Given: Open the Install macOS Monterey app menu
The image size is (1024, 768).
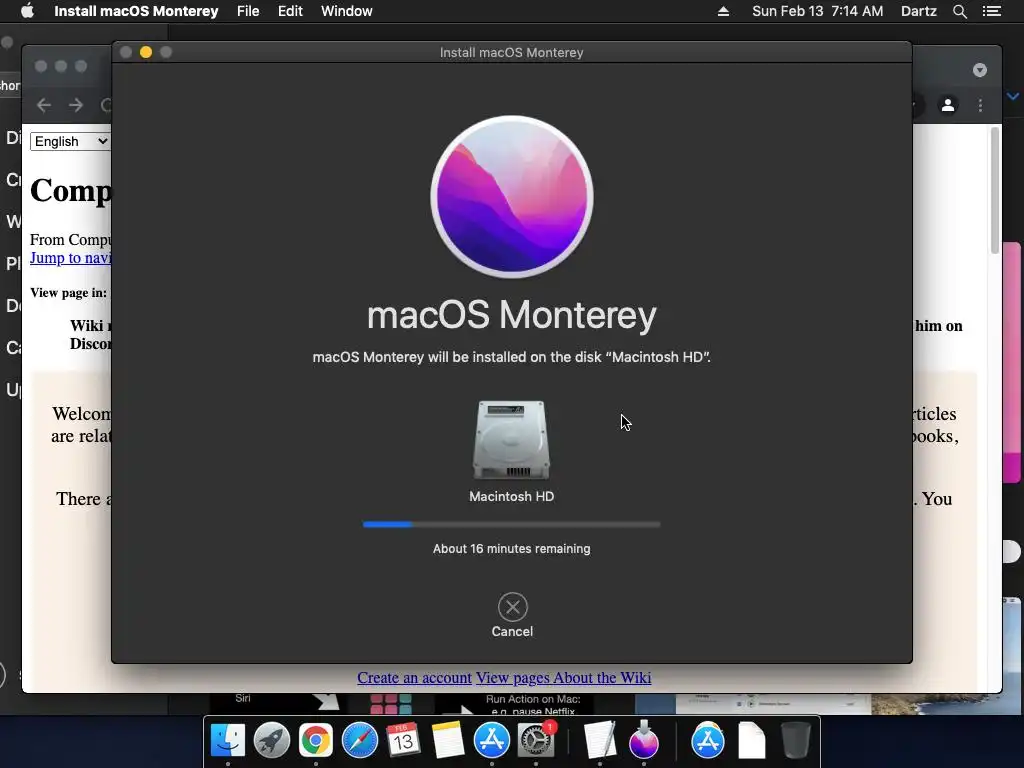Looking at the screenshot, I should point(136,11).
